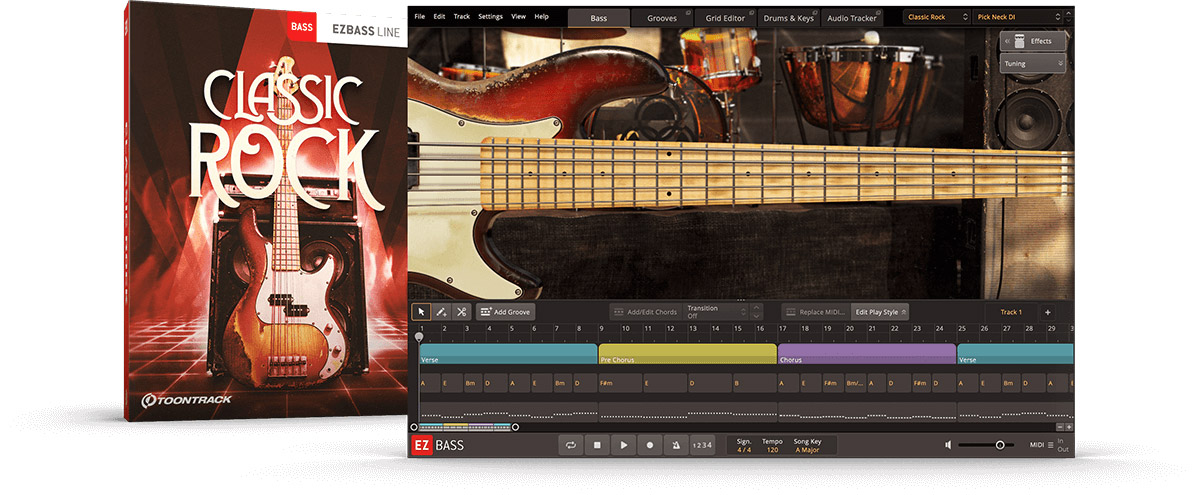
Task: Open the Settings menu
Action: pos(490,17)
